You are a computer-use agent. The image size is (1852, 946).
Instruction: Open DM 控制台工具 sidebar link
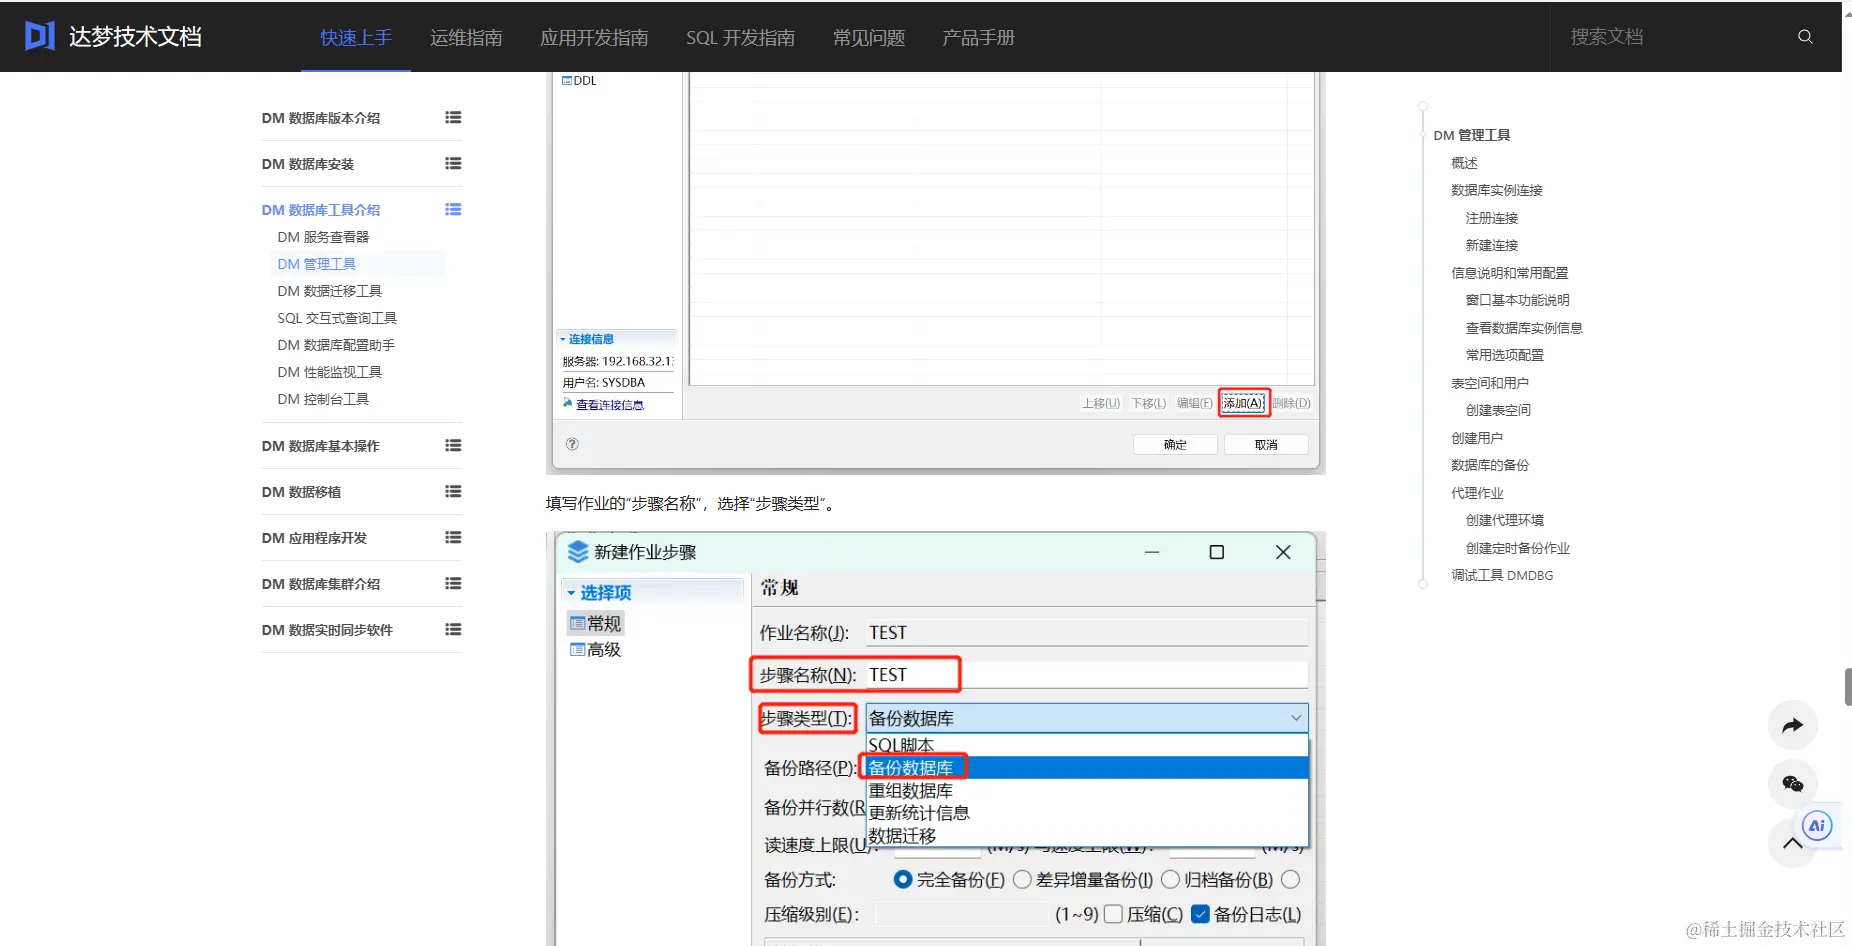(323, 399)
